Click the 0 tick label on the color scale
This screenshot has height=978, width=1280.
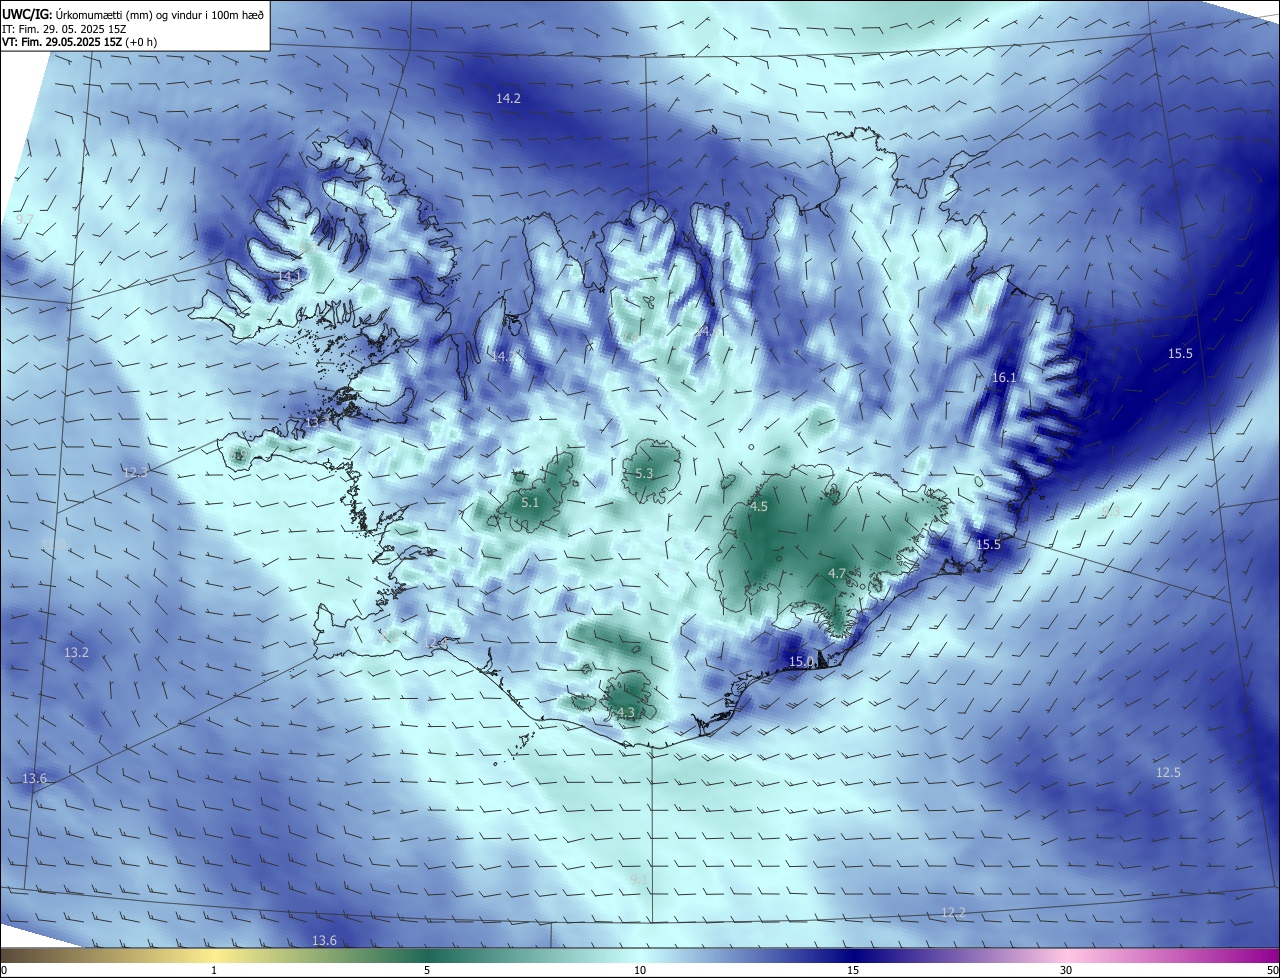coord(3,970)
